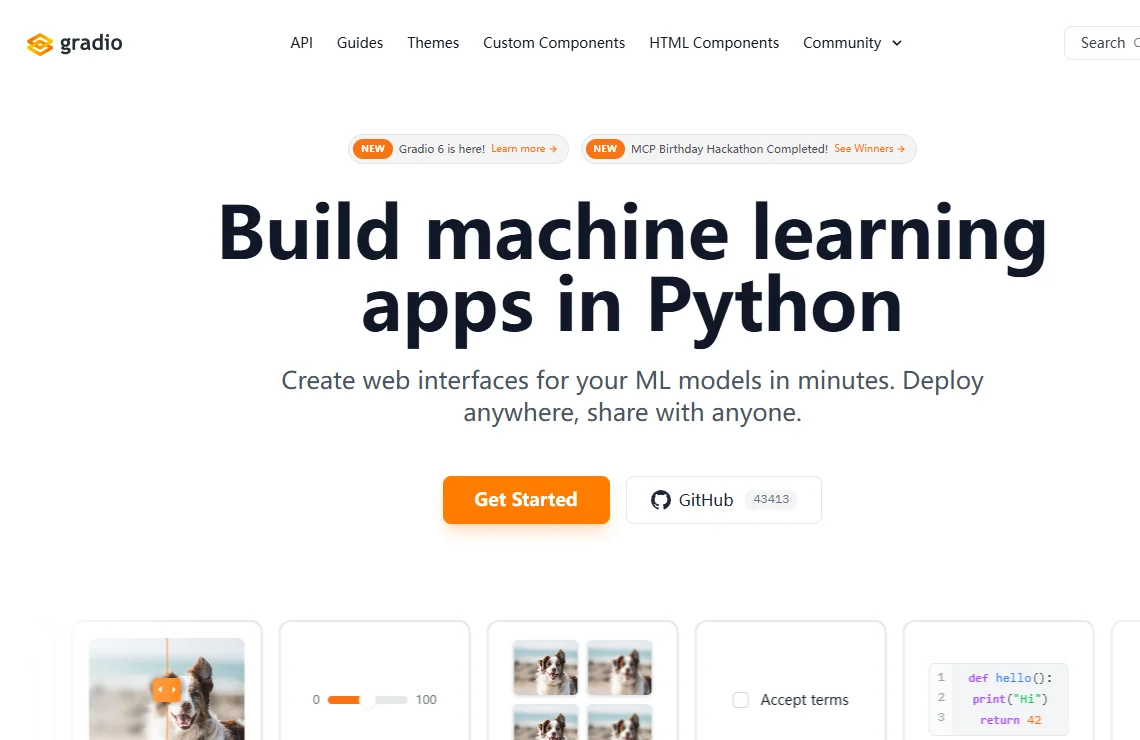Click the Gradio logo icon

[x=40, y=44]
